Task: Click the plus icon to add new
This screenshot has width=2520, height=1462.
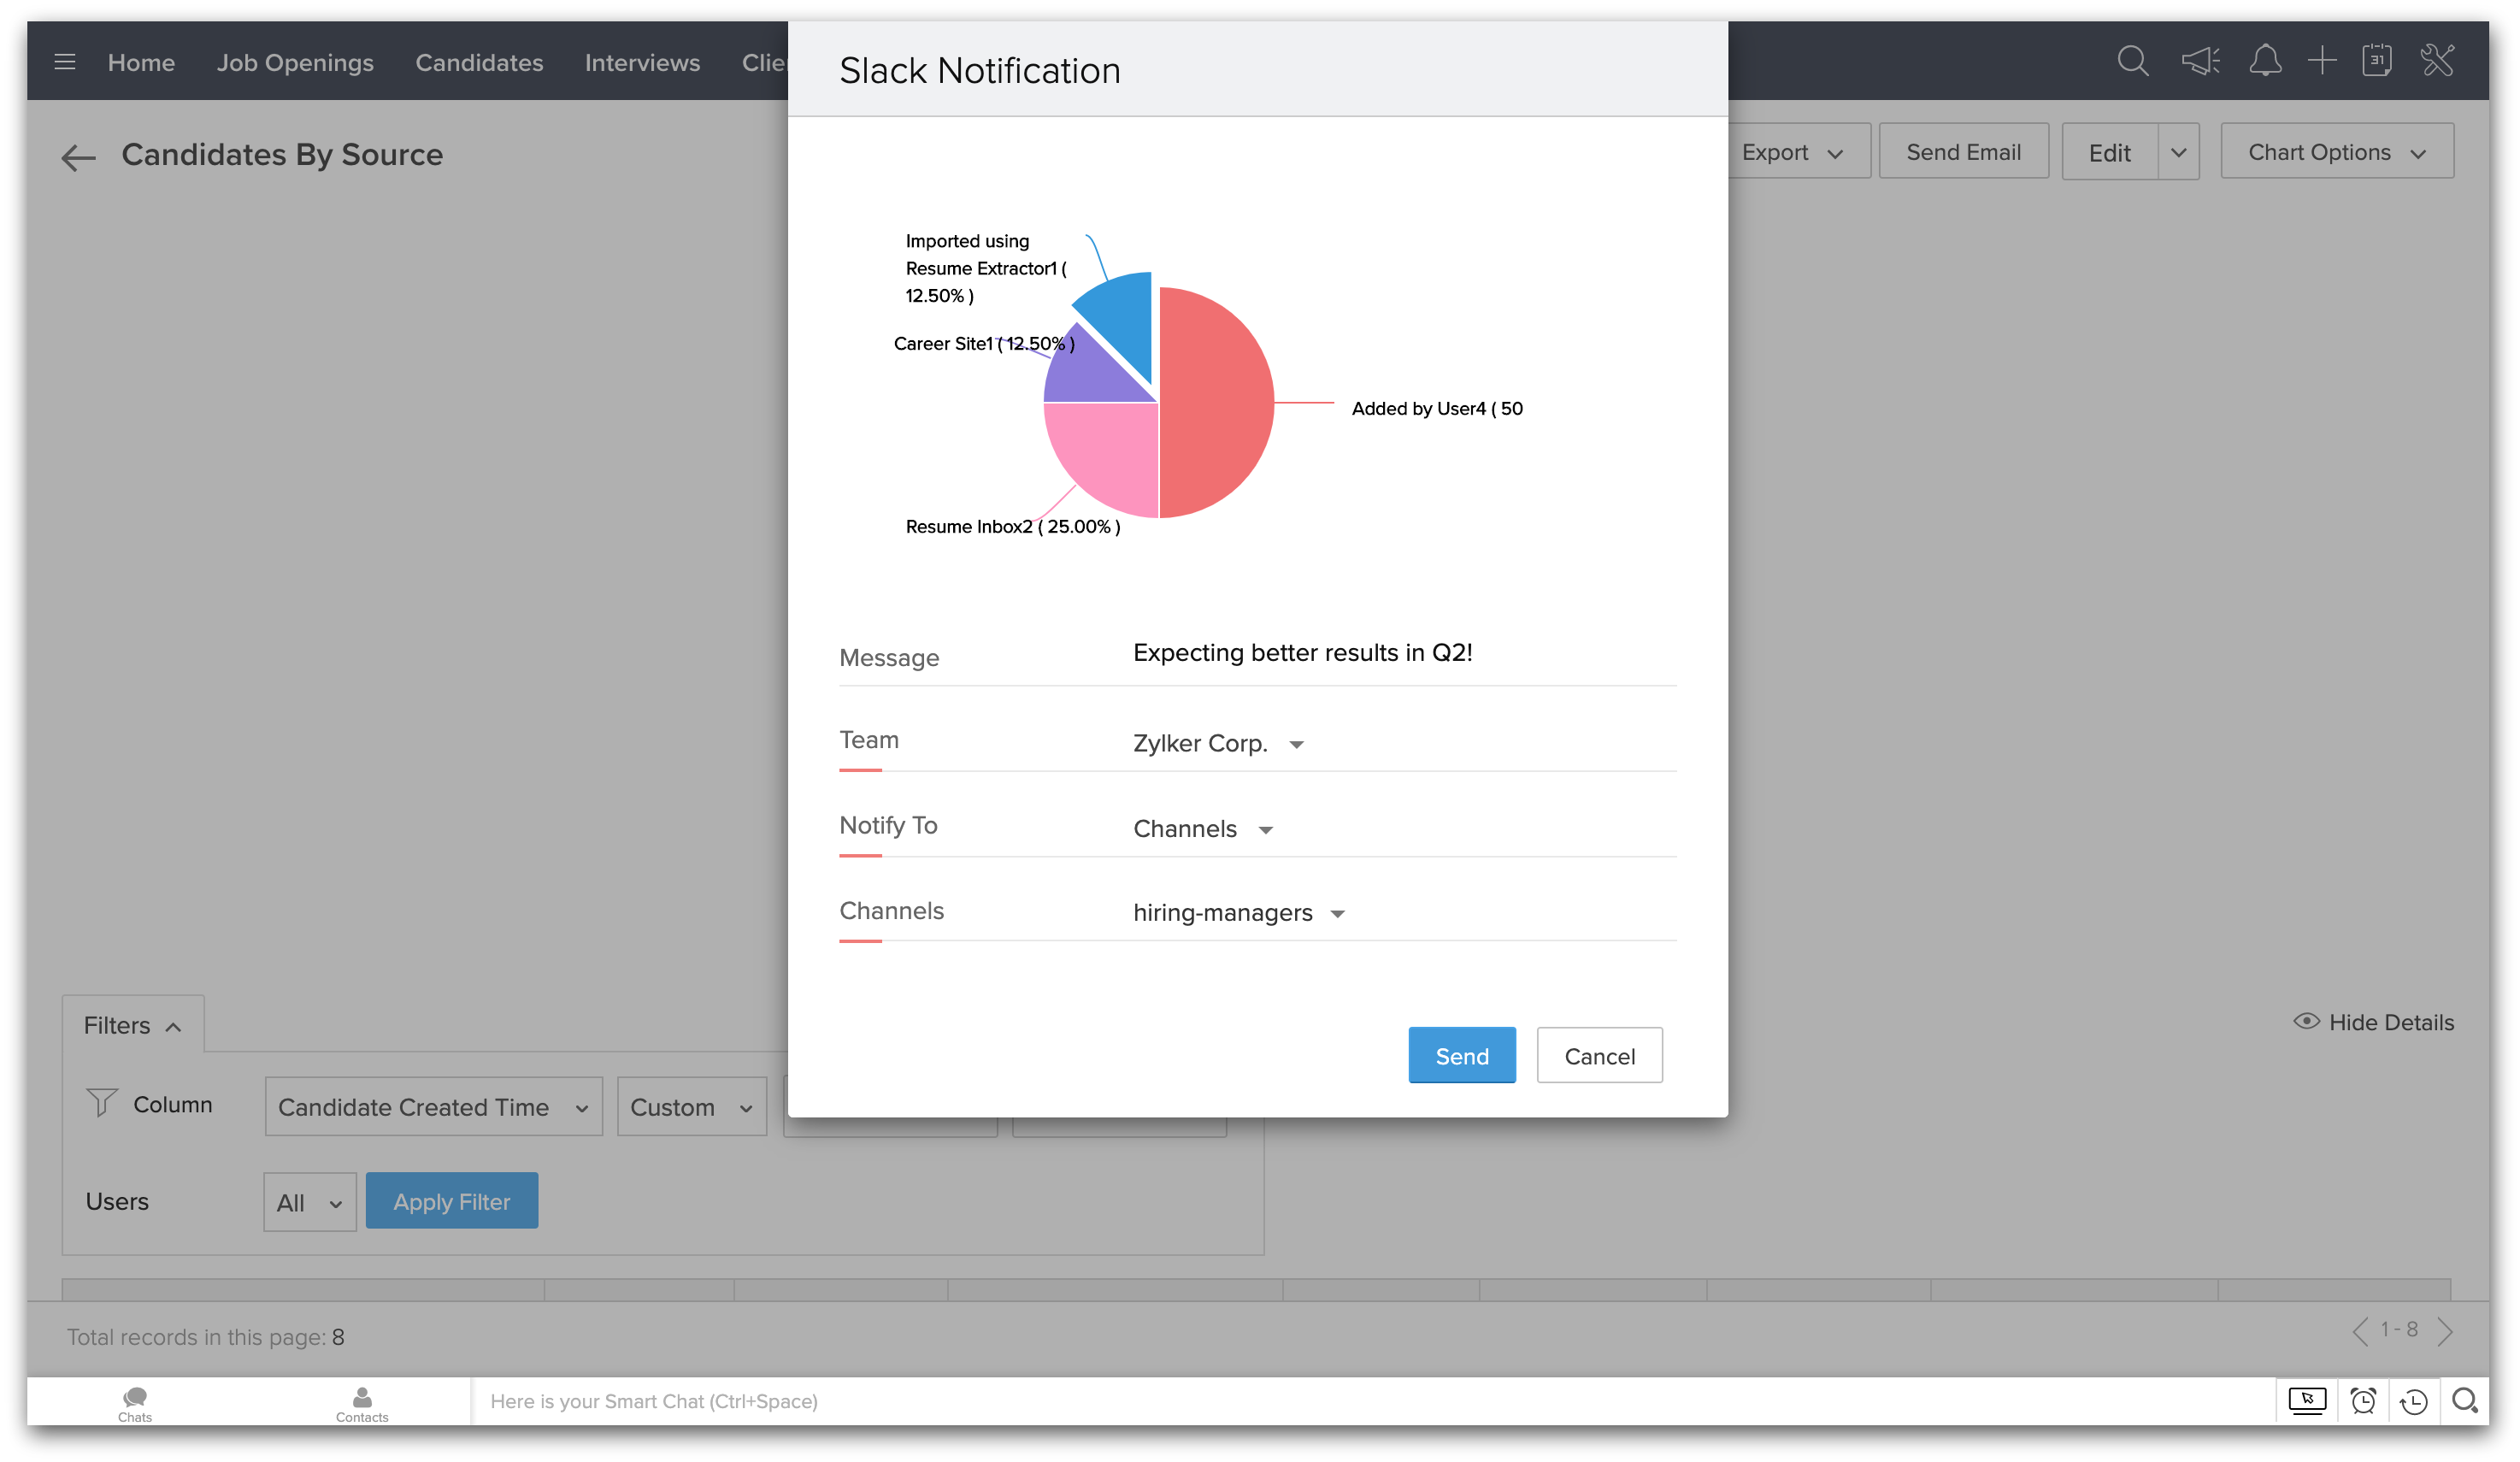Action: click(x=2322, y=61)
